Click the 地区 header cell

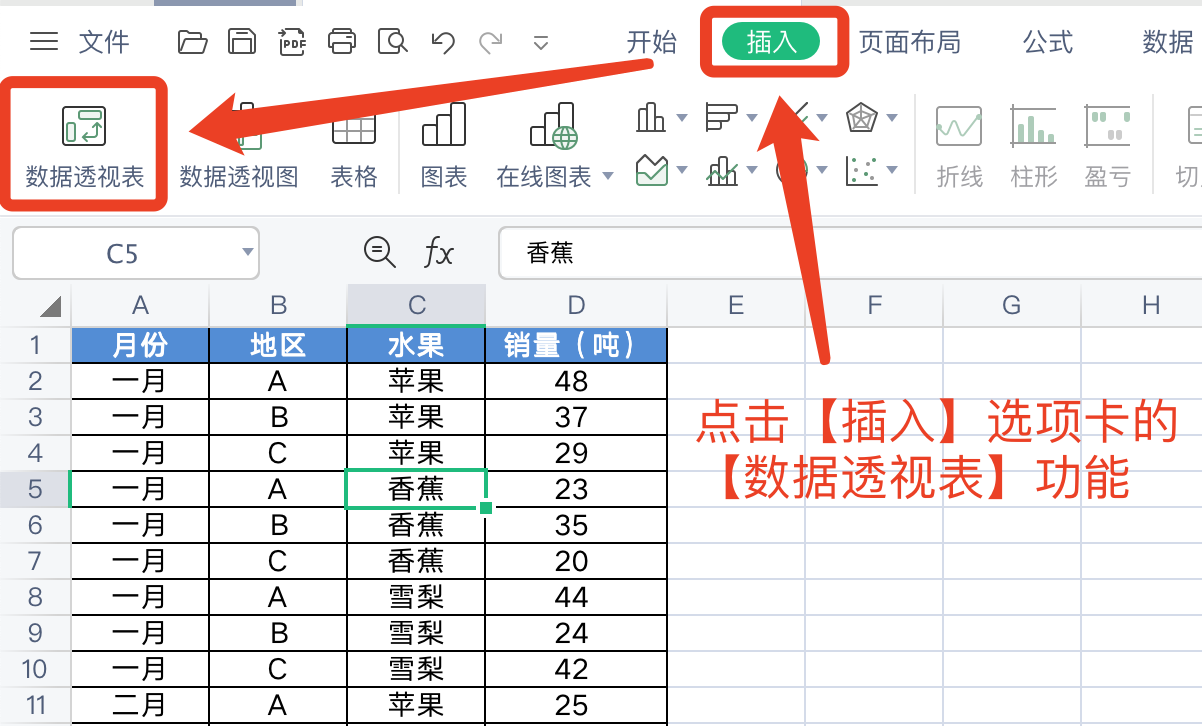point(278,345)
